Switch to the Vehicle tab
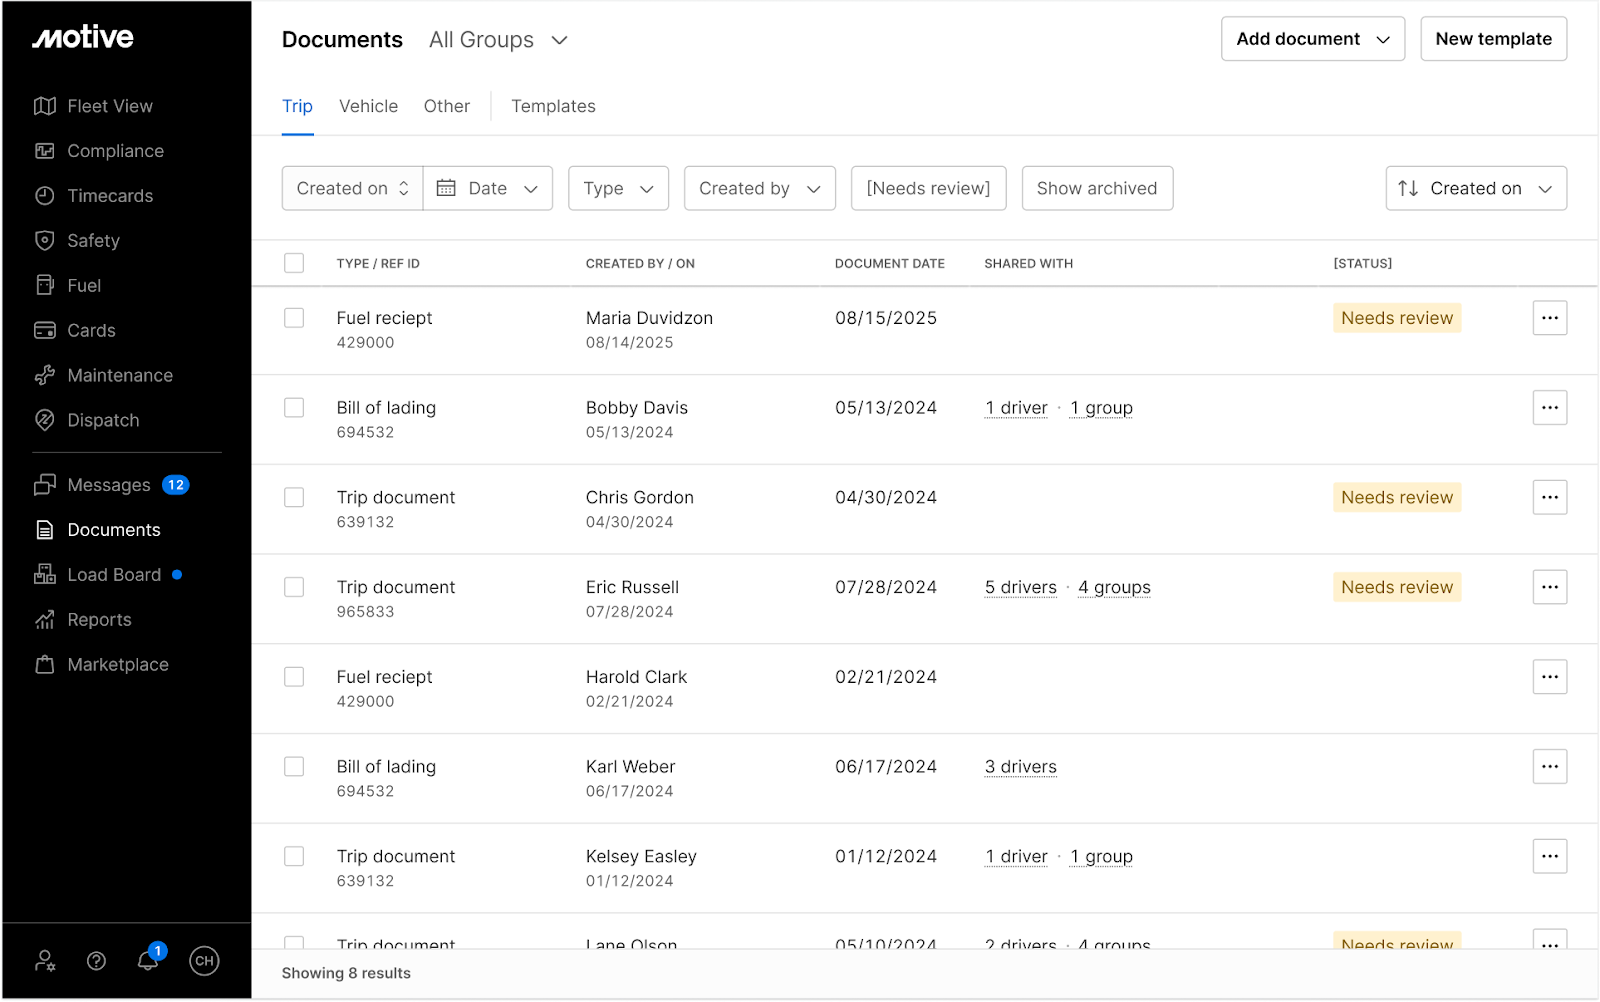The height and width of the screenshot is (1002, 1600). point(368,106)
